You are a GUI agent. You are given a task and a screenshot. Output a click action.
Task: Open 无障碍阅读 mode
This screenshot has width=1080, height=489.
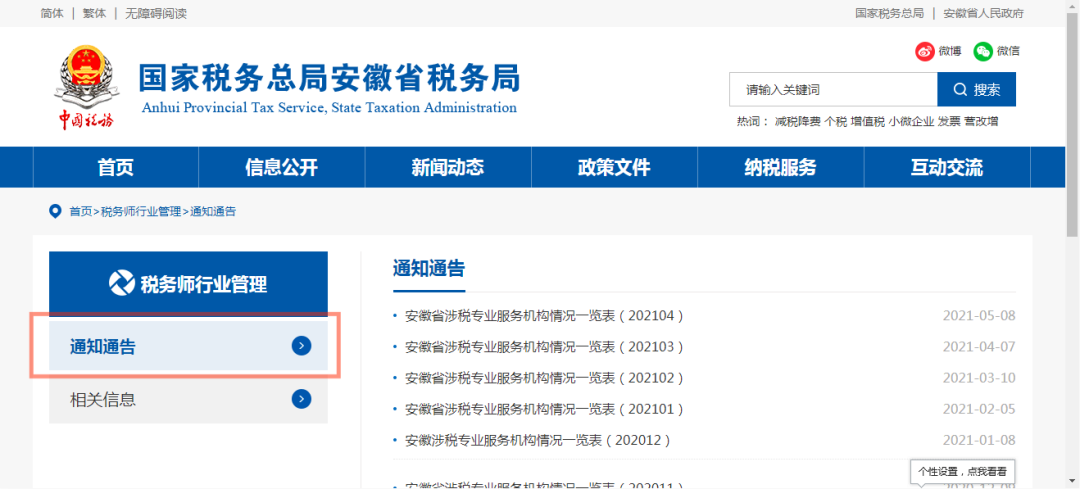coord(156,13)
